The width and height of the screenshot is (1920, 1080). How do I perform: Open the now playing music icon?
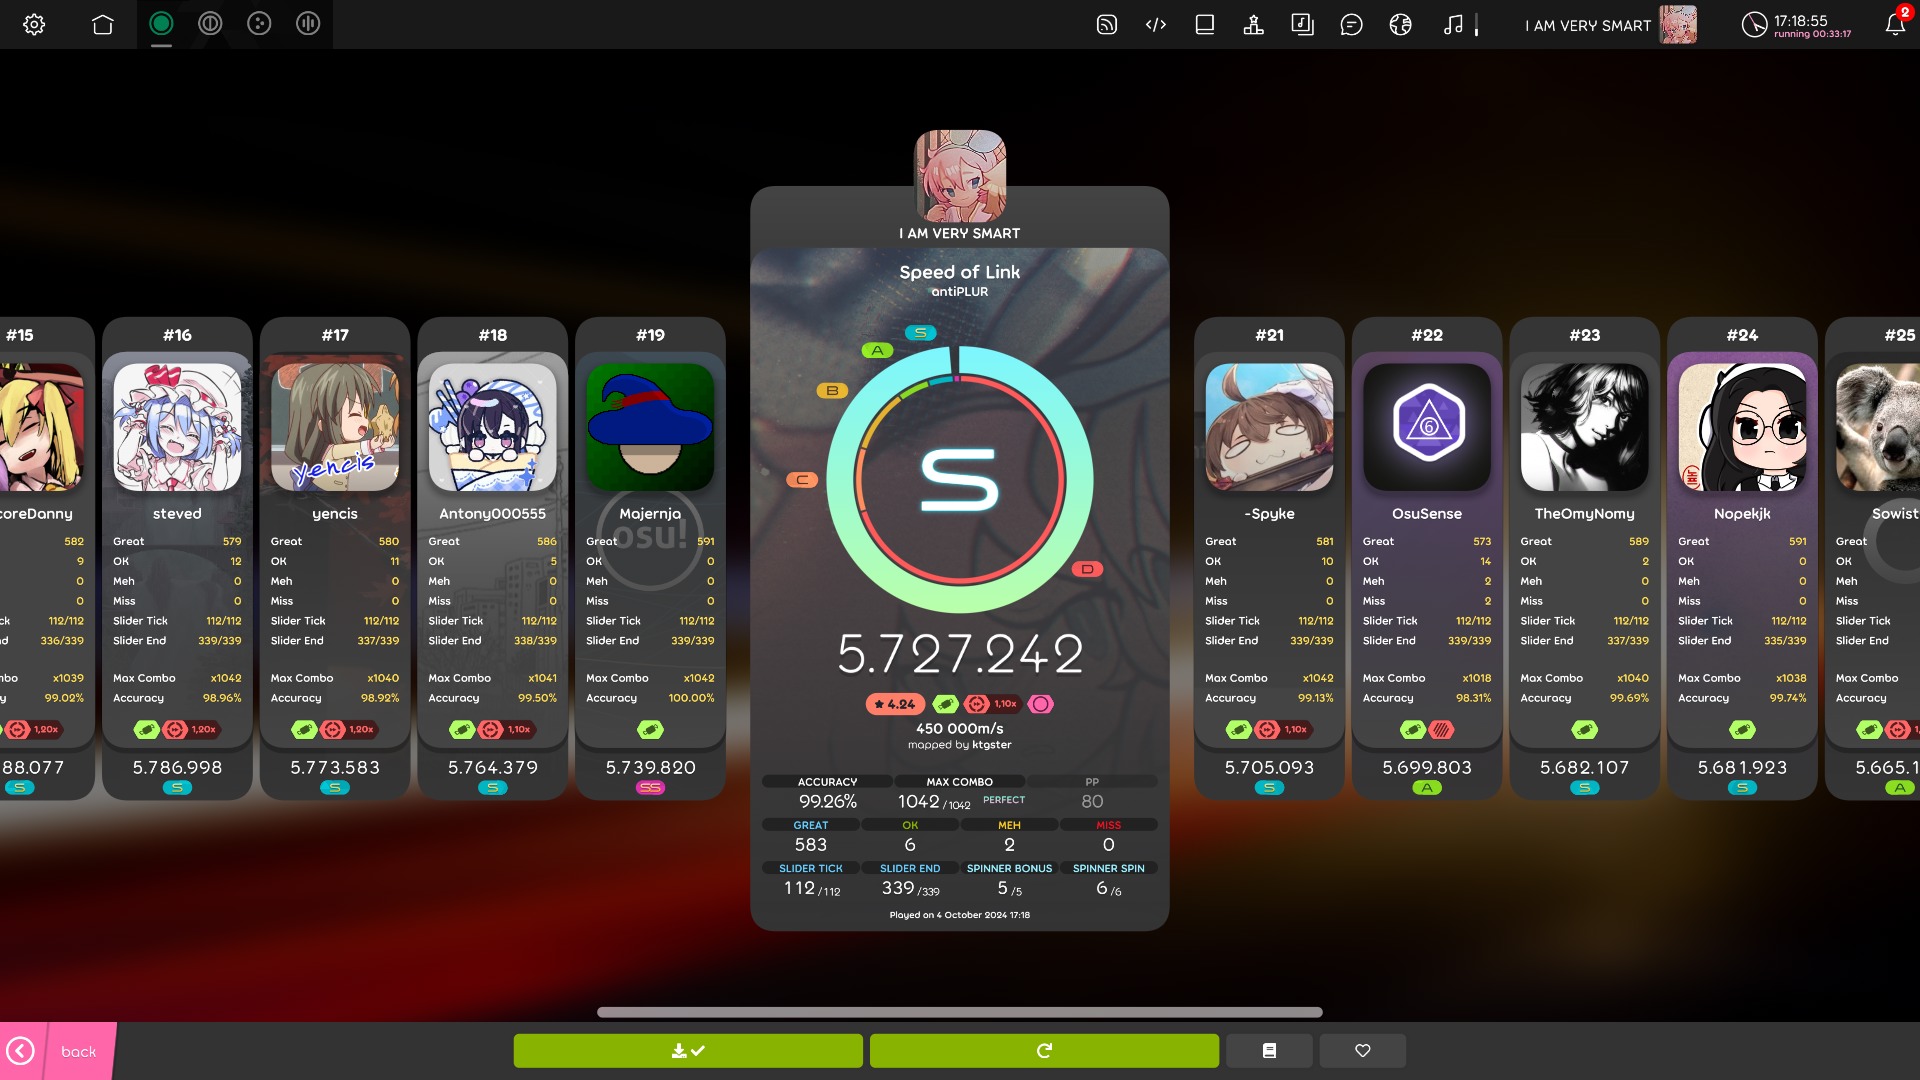[x=1453, y=25]
